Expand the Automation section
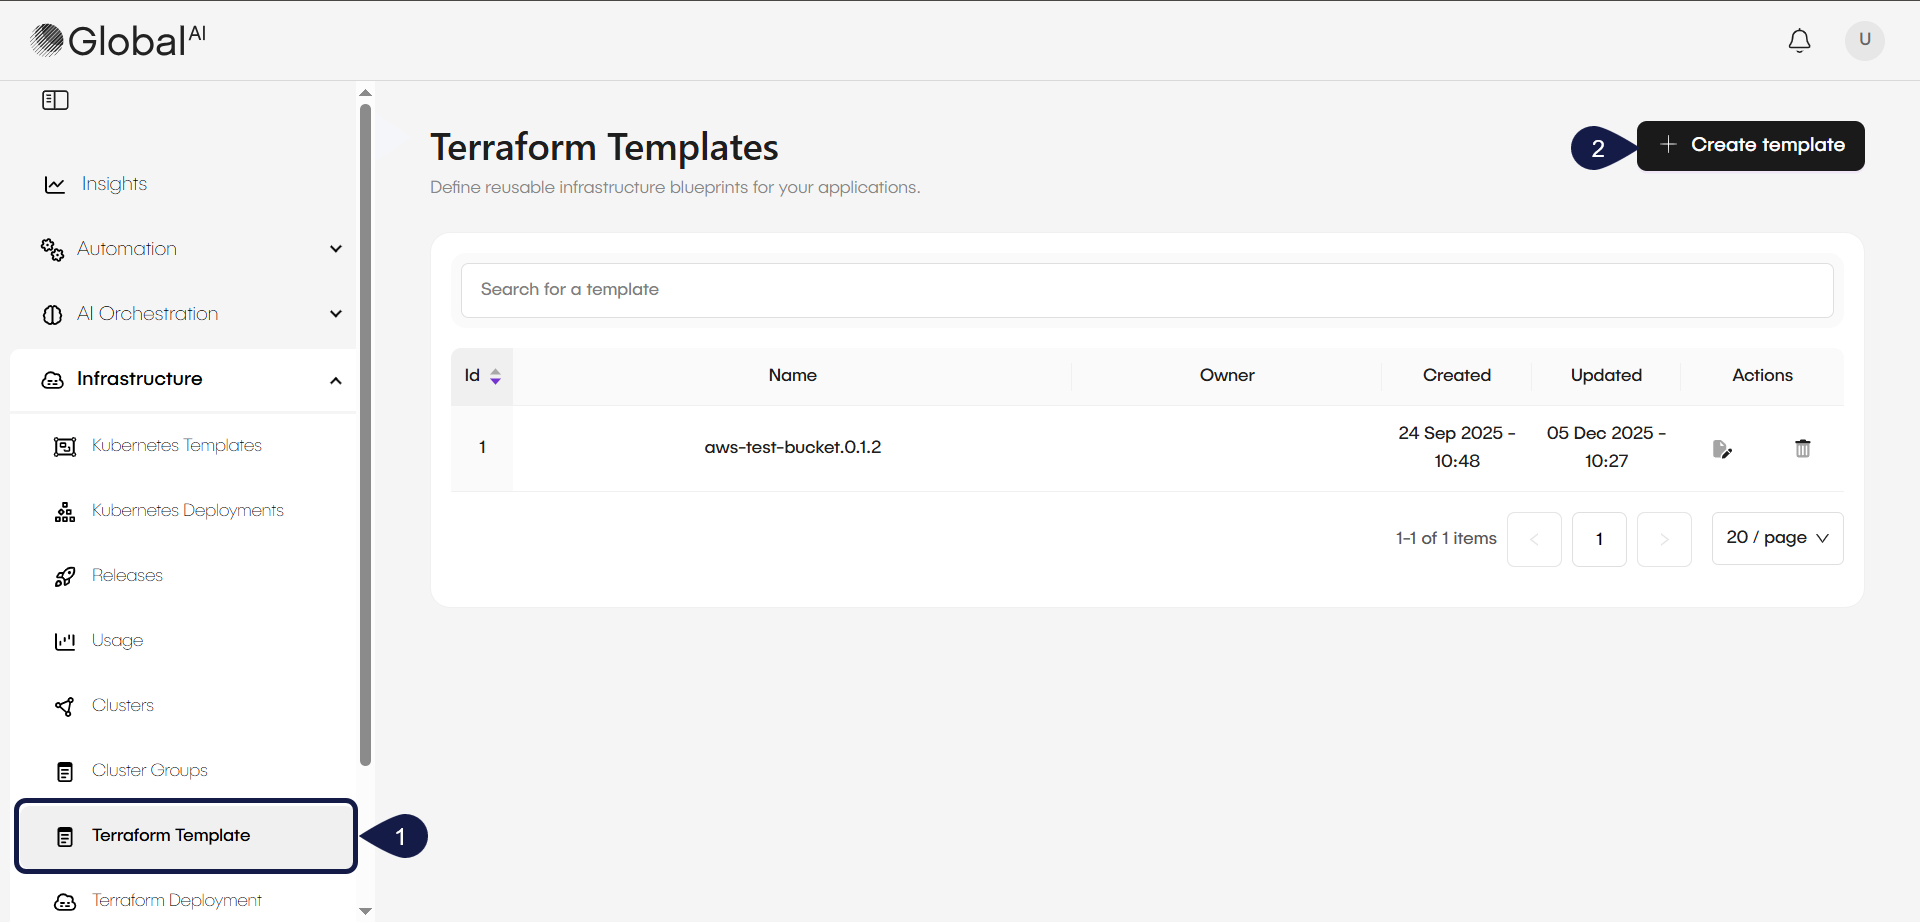1920x922 pixels. click(336, 248)
